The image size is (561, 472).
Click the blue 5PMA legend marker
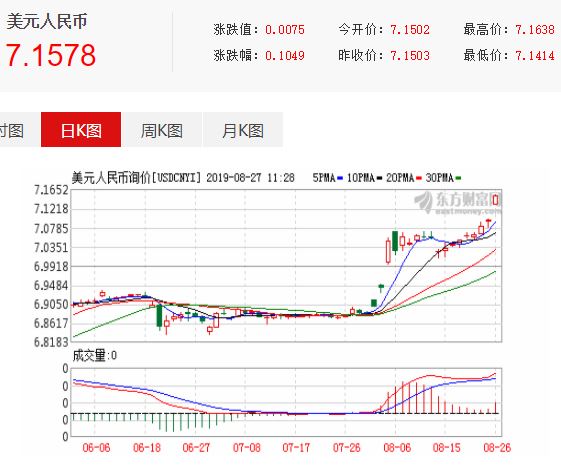coord(340,178)
